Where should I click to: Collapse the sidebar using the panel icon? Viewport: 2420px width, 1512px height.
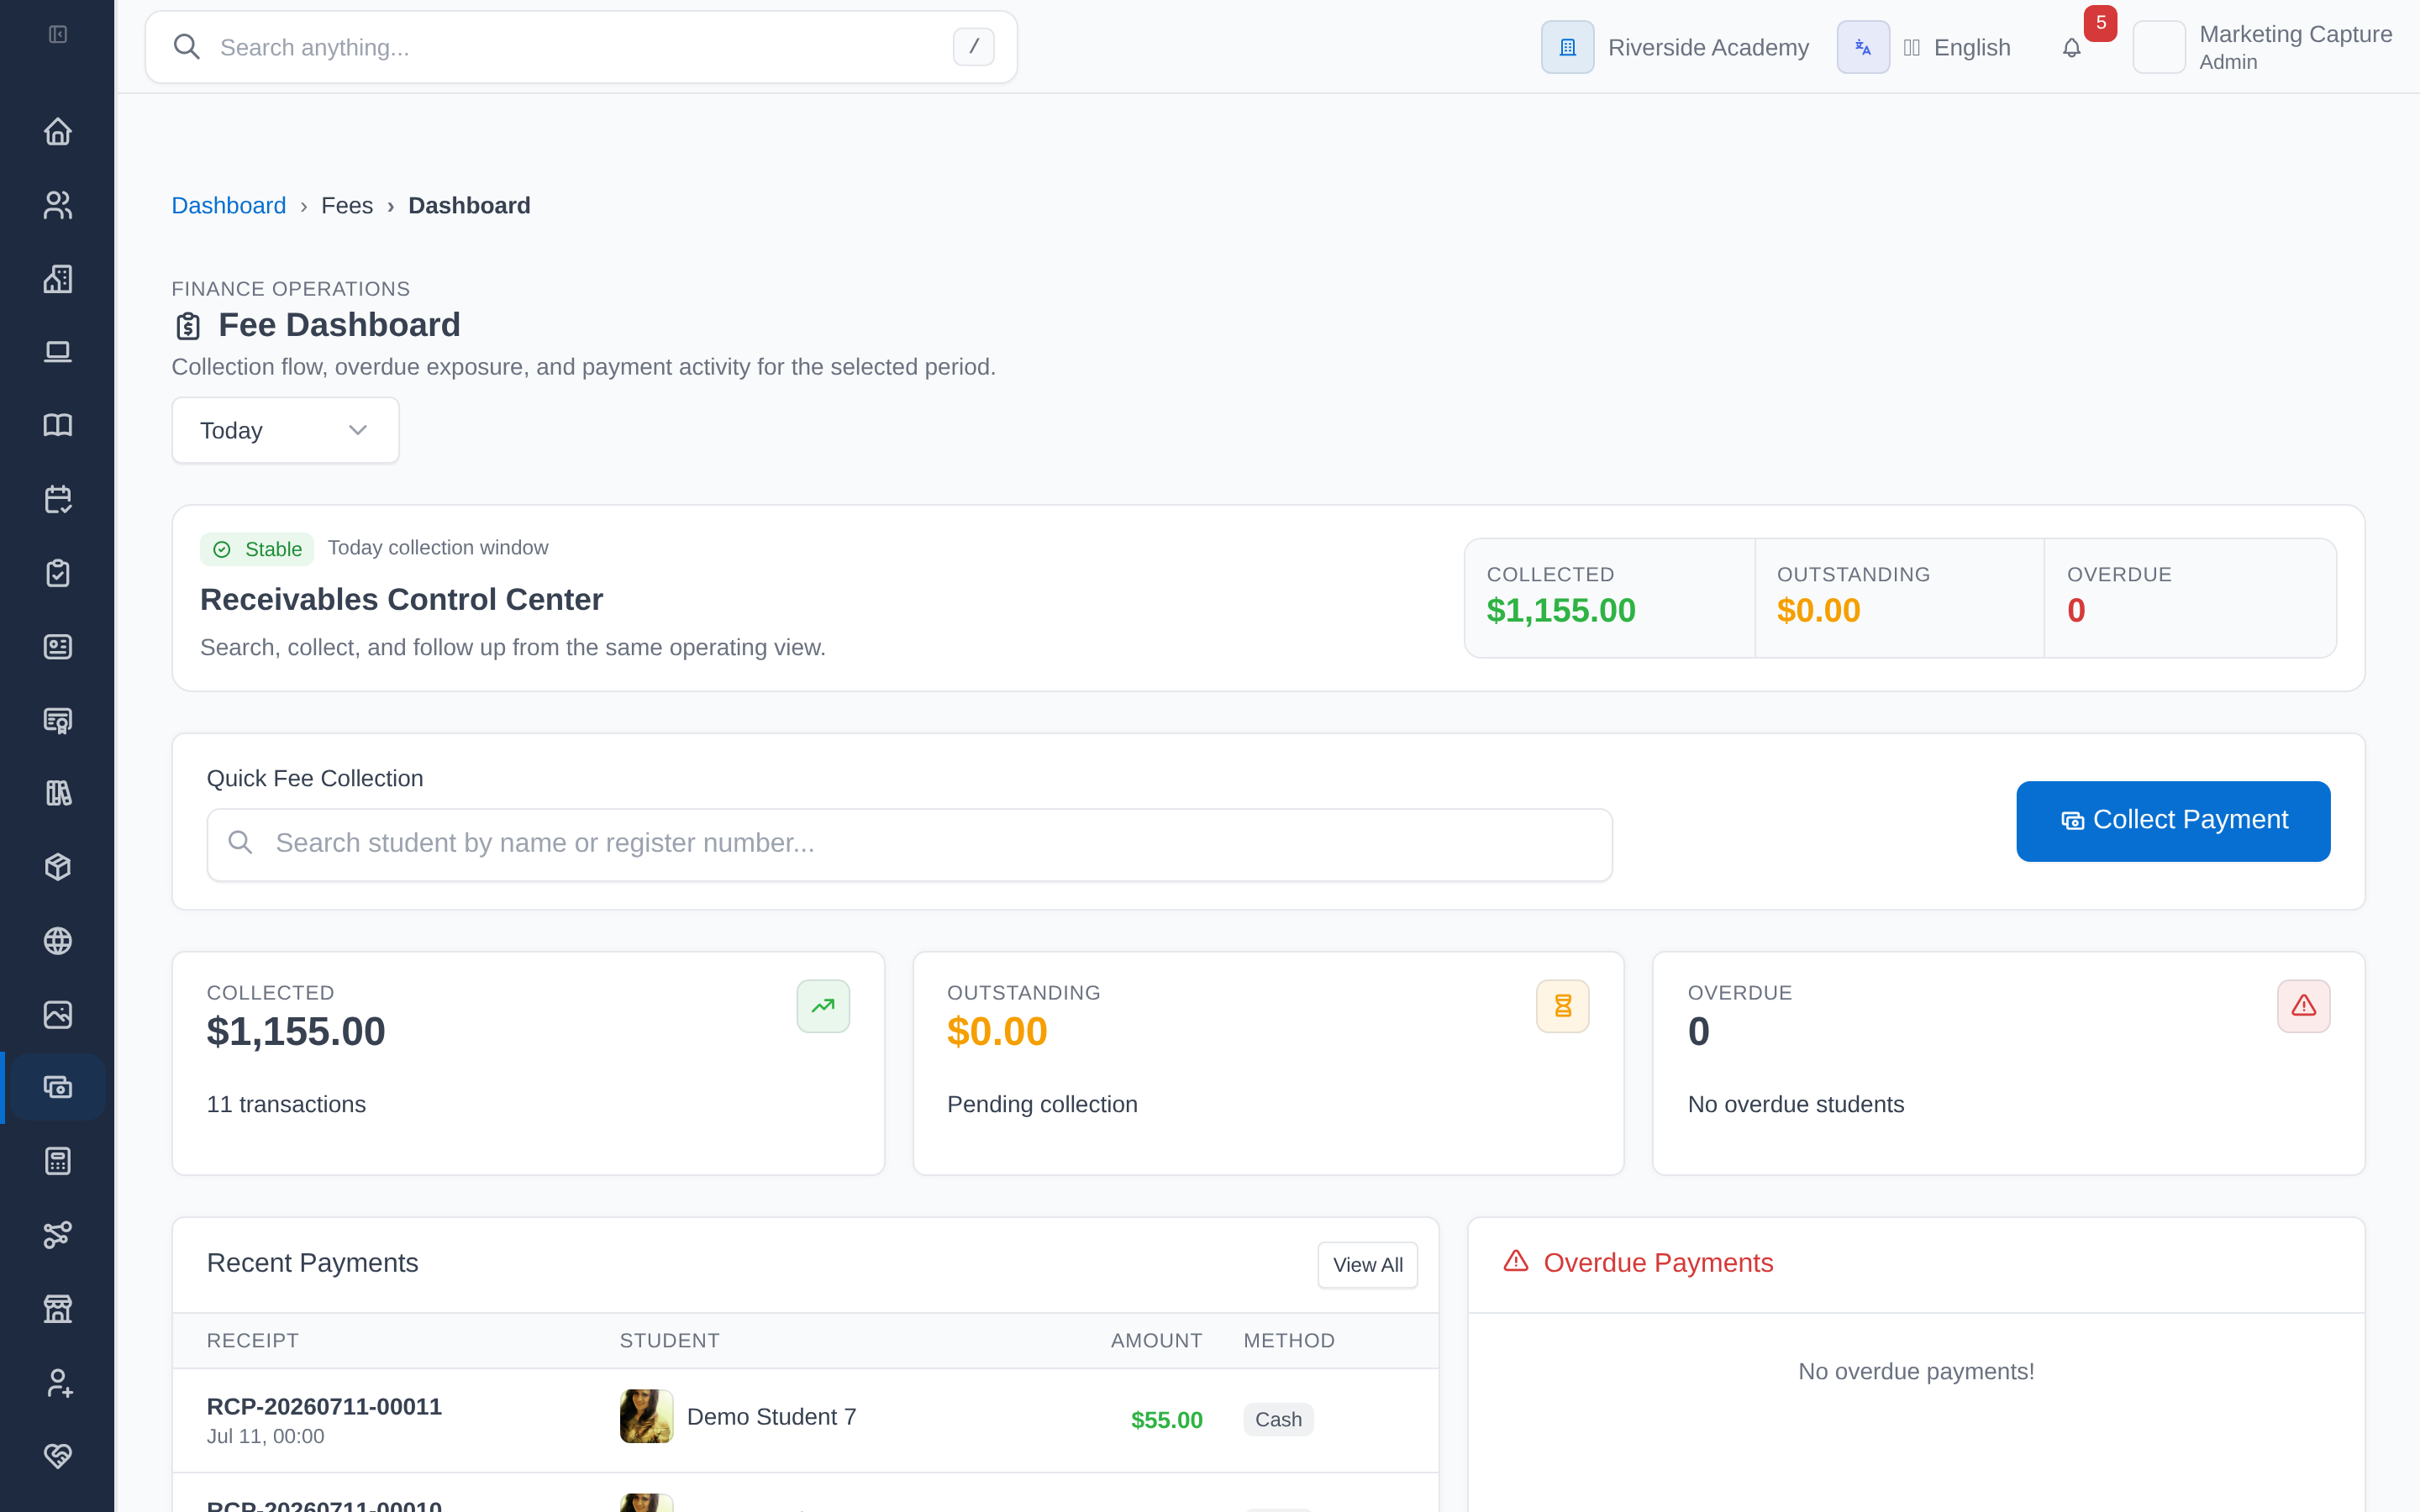pyautogui.click(x=58, y=35)
